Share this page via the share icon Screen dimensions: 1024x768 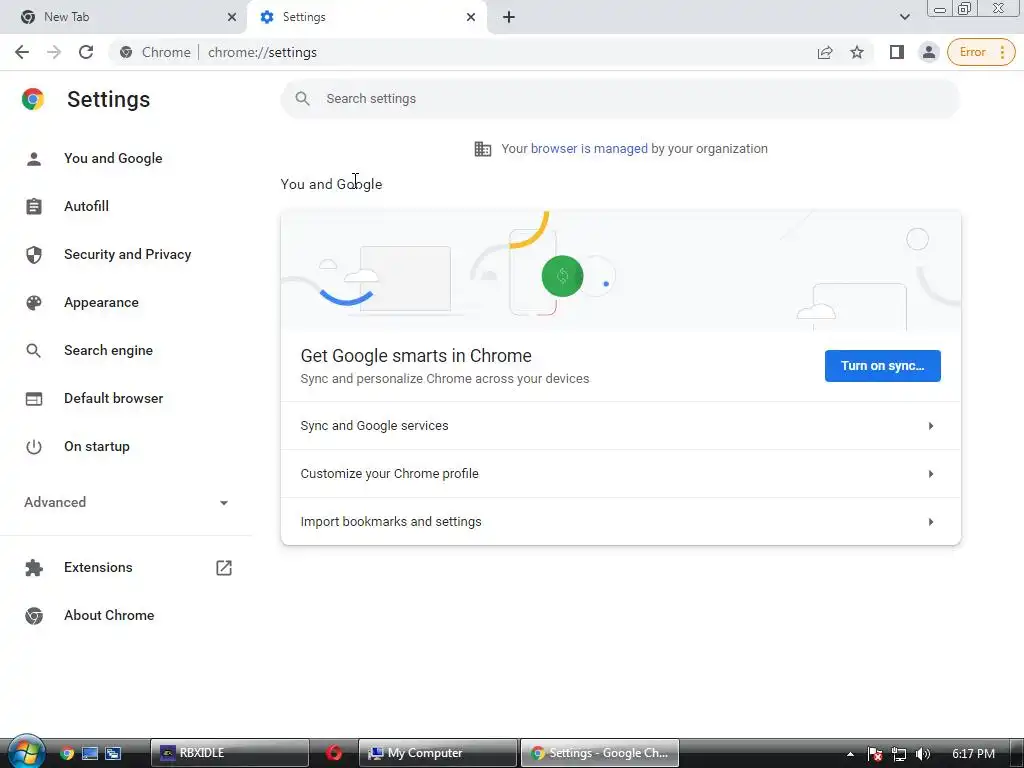pyautogui.click(x=825, y=52)
